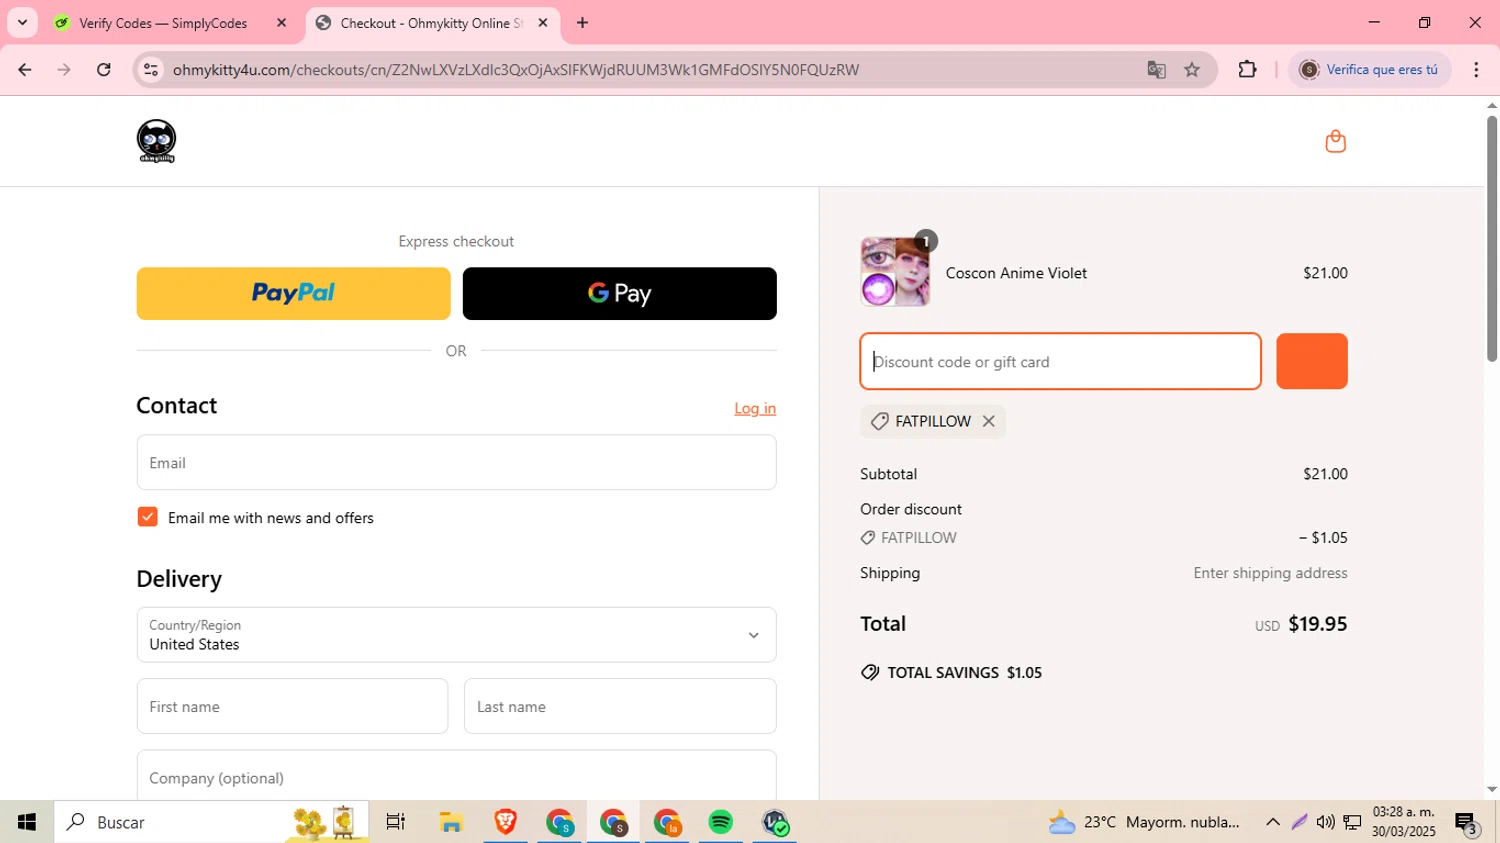Go back to the previous page

pos(25,70)
